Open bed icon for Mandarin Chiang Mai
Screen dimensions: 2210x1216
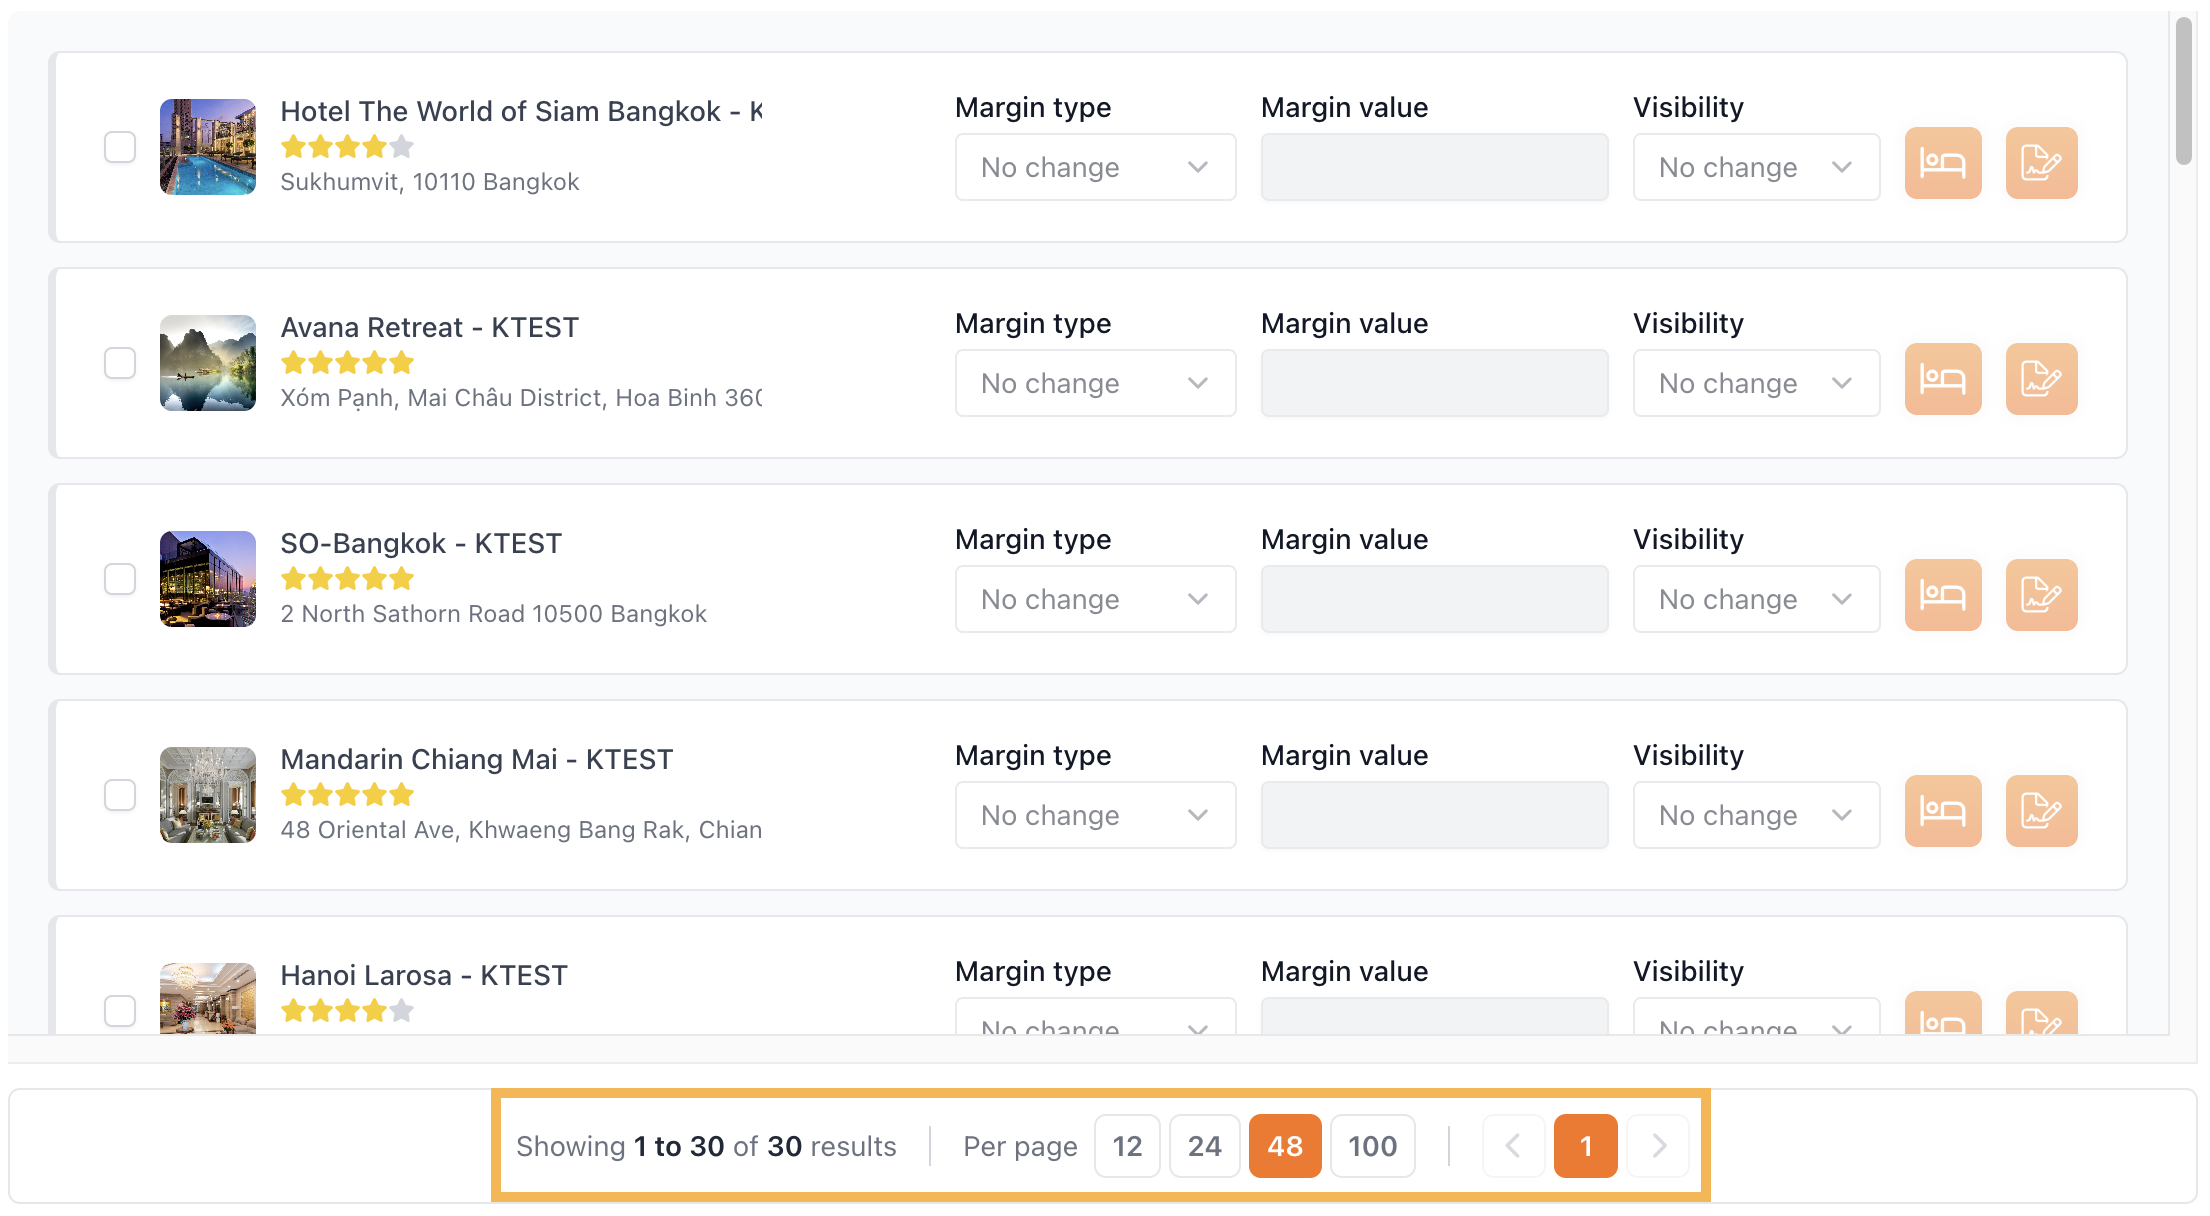click(x=1942, y=811)
